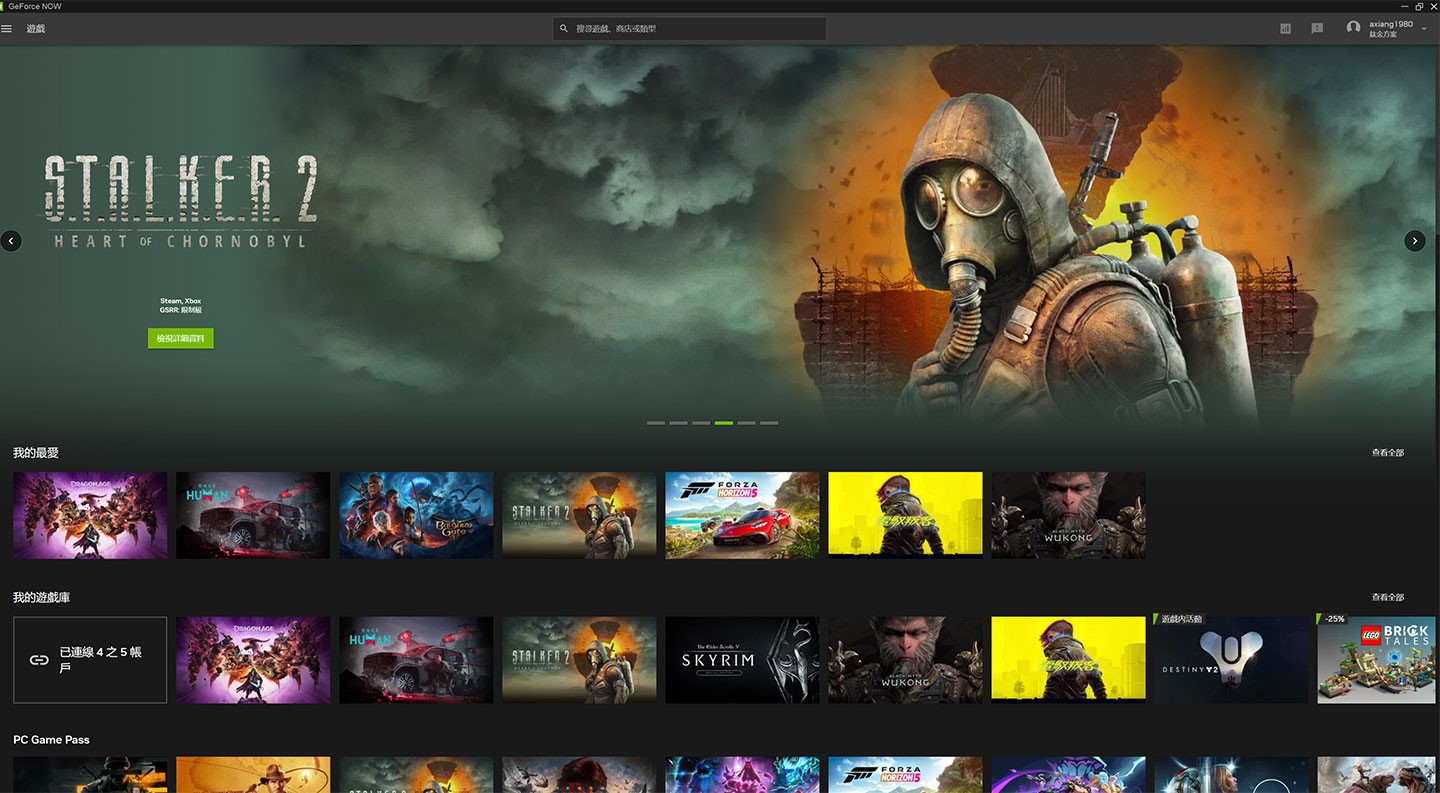This screenshot has height=793, width=1440.
Task: Open Skyrim tile in 我的遊戲庫
Action: click(x=742, y=660)
